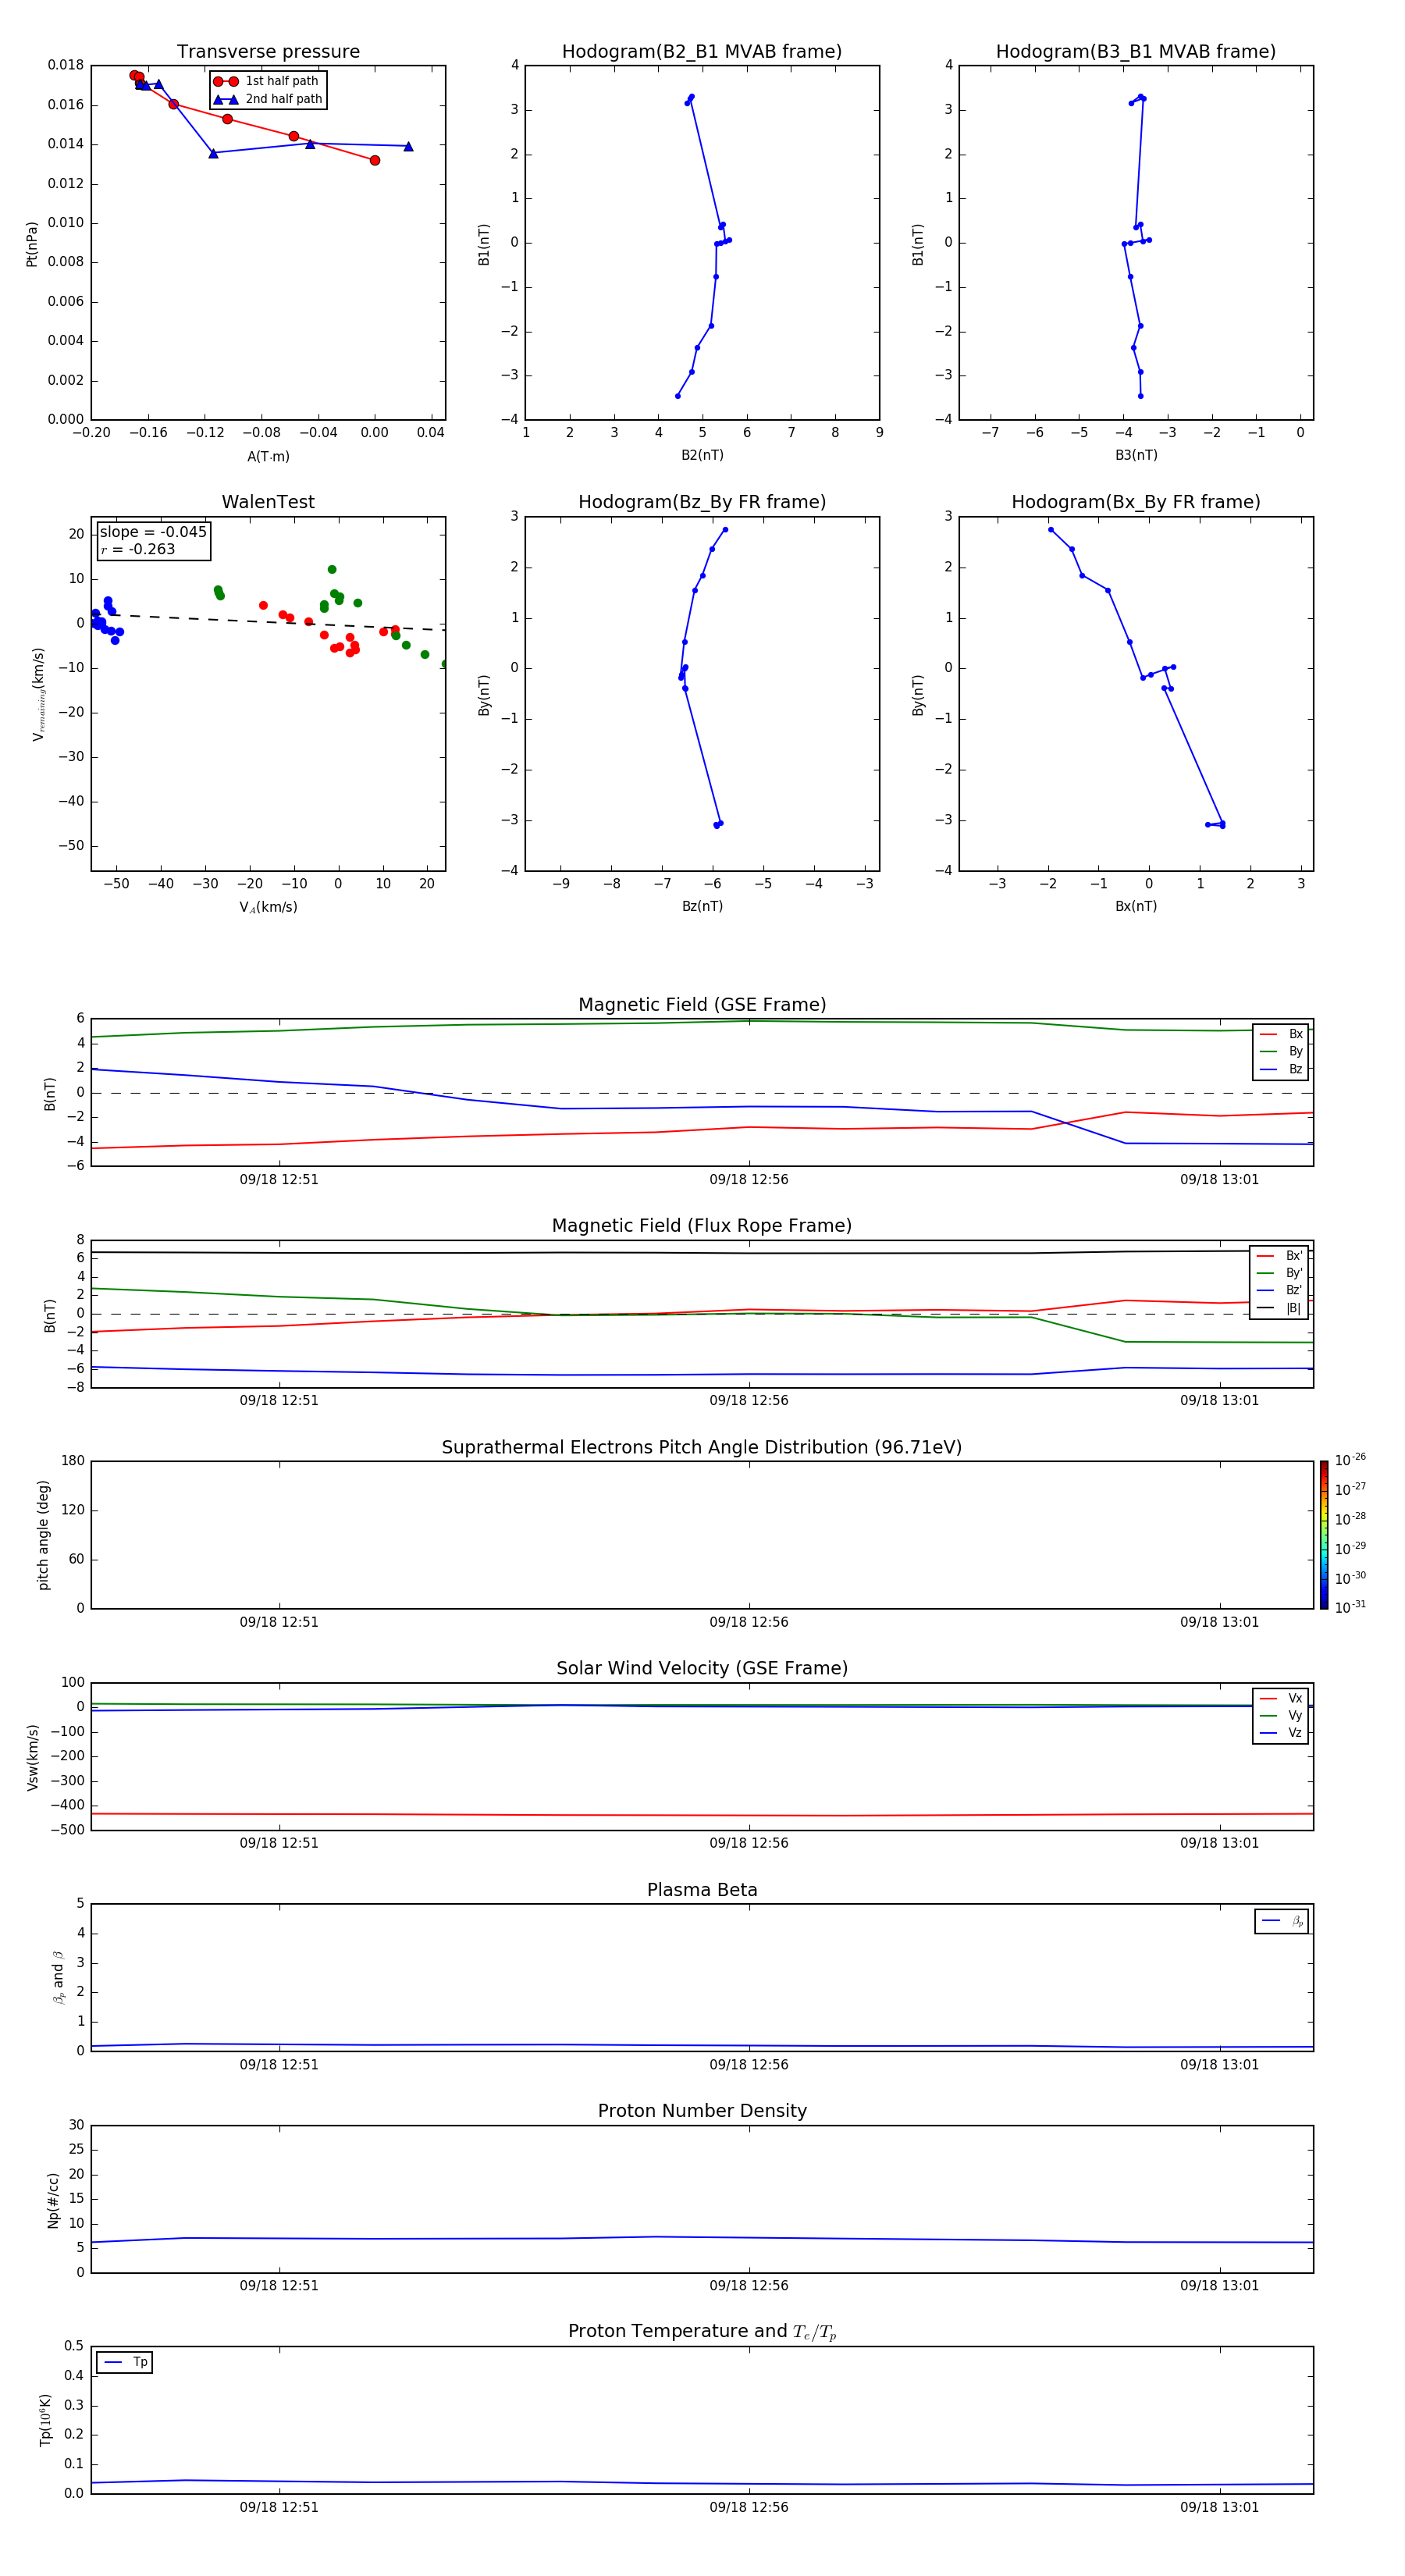Screen dimensions: 1405x2576
Task: Click the 'Np(#/cc)' axis label
Action: point(53,2200)
